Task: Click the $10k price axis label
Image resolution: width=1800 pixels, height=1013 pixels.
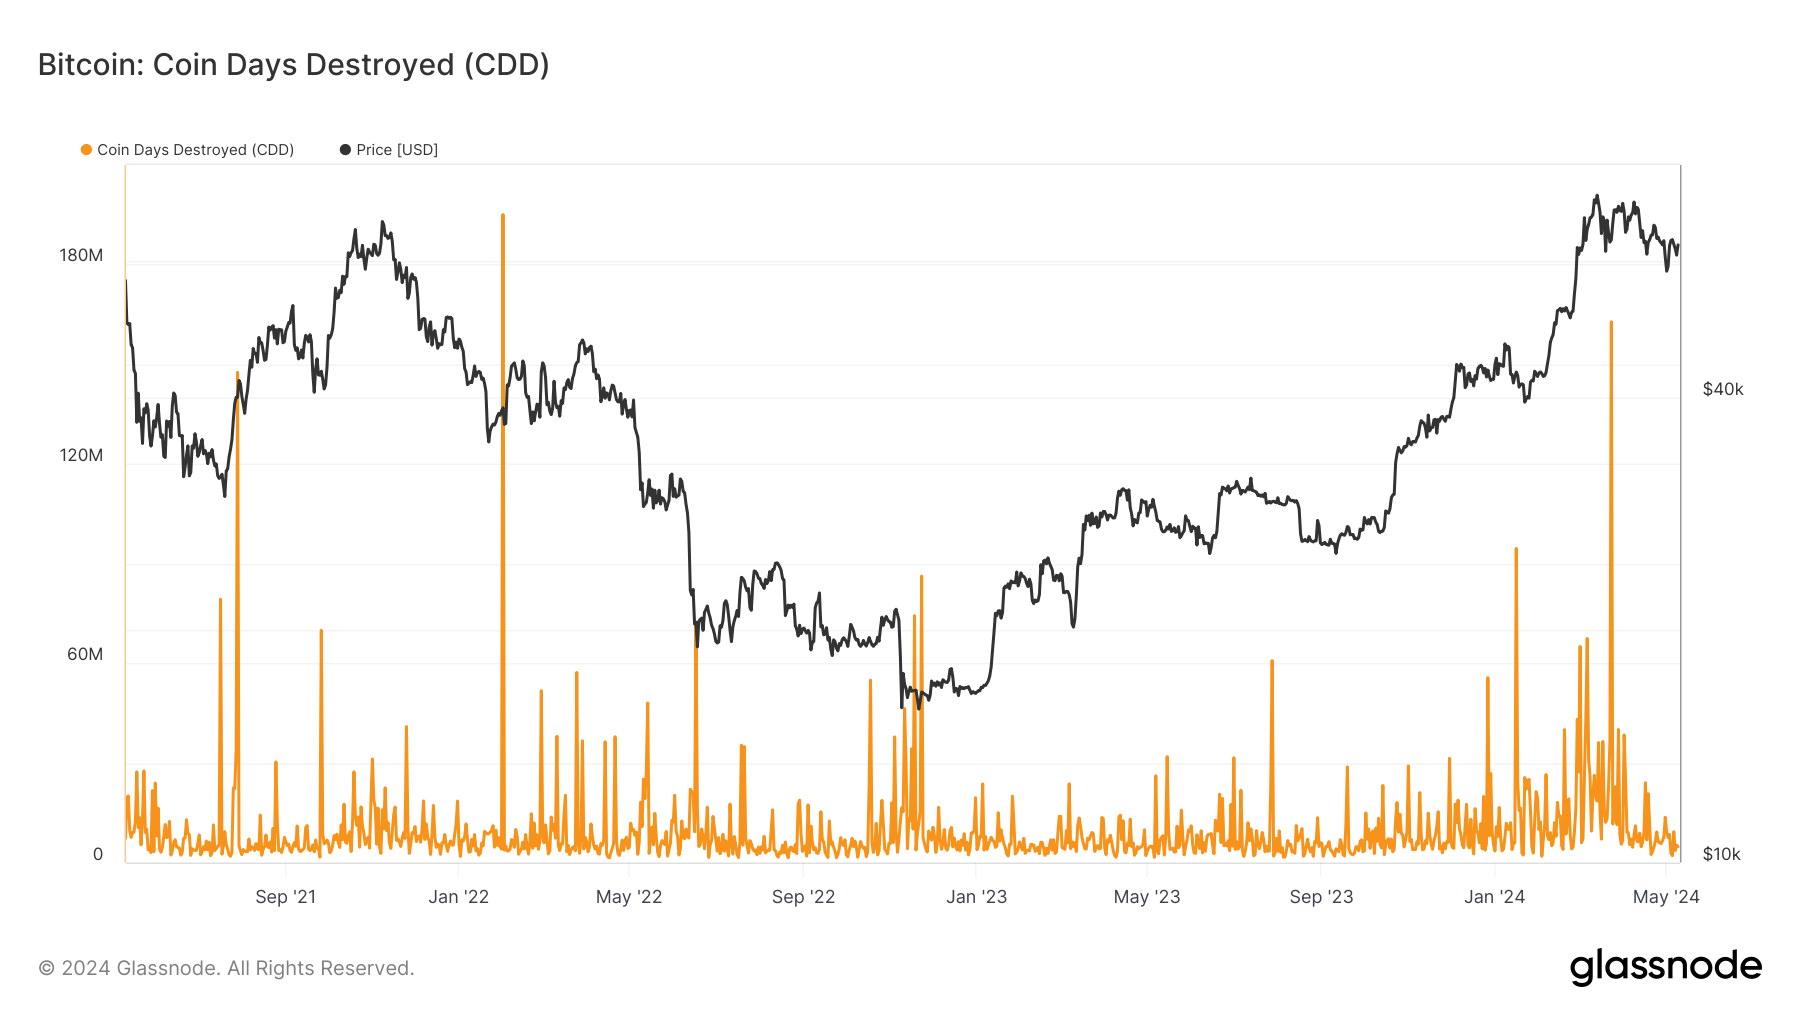Action: tap(1721, 854)
